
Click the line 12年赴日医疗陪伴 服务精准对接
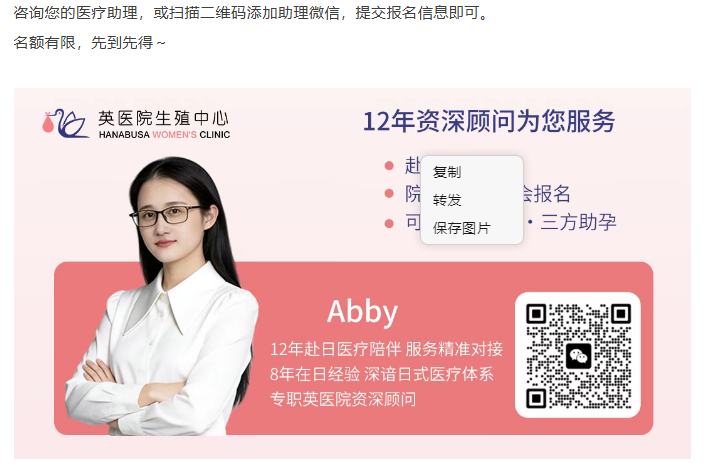tap(386, 349)
